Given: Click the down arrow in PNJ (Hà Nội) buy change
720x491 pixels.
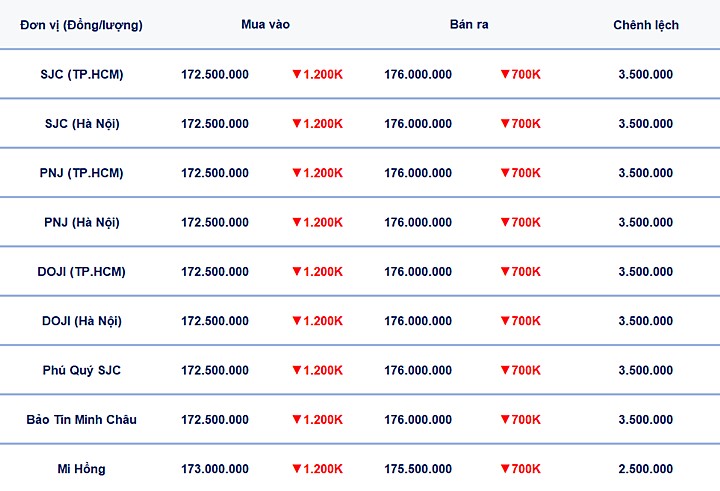Looking at the screenshot, I should click(x=297, y=222).
